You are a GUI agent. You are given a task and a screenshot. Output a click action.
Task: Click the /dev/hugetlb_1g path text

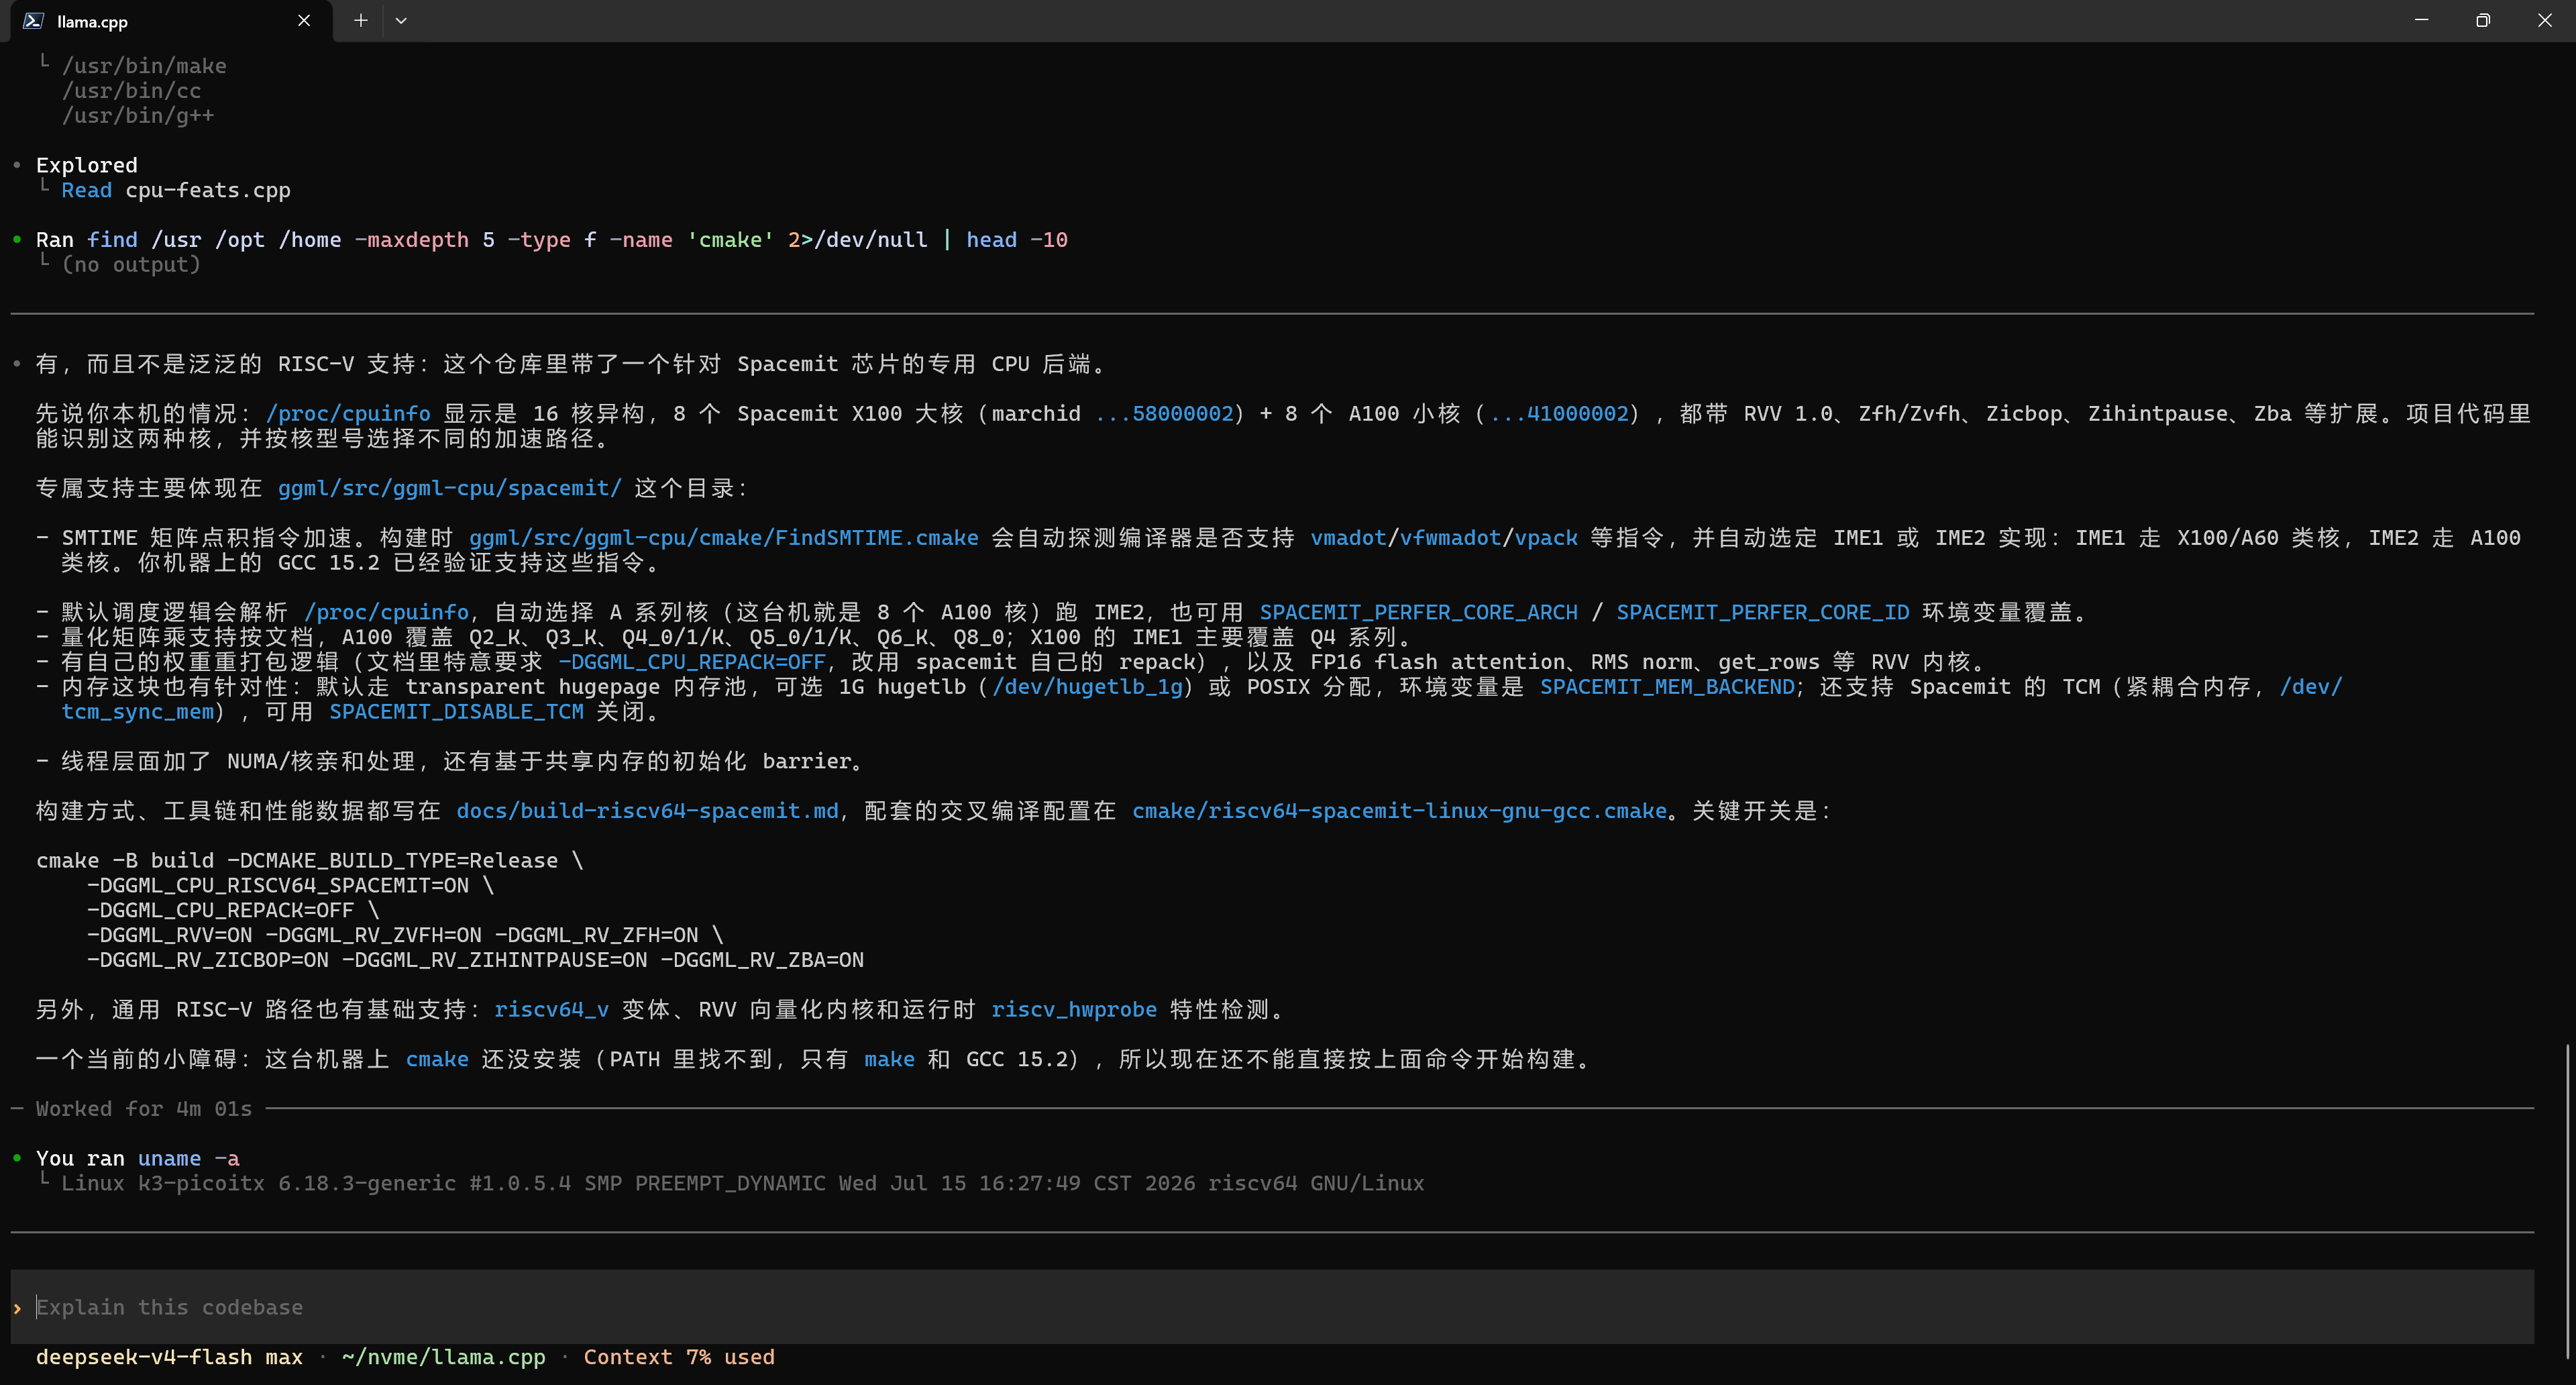[1087, 687]
